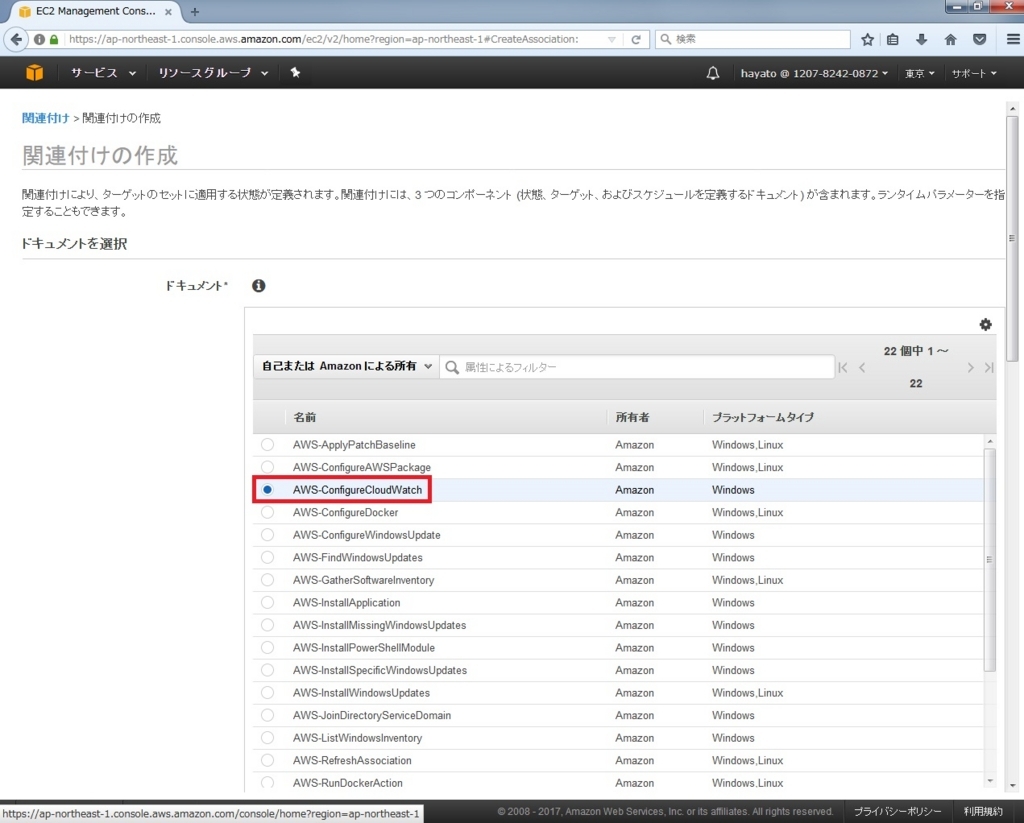
Task: Select AWS-ConfigureWindowsUpdate radio button
Action: coord(267,535)
